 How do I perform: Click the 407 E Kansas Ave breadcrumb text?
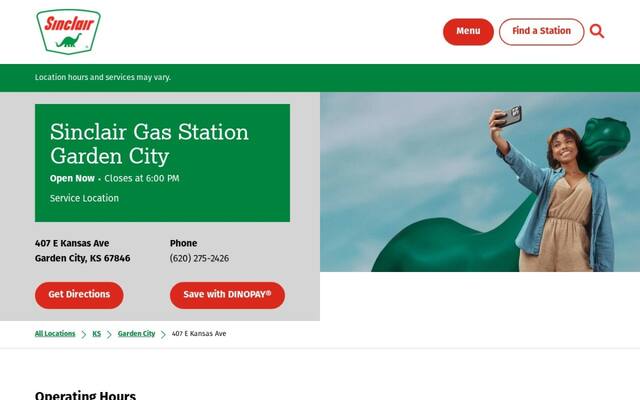(x=199, y=333)
